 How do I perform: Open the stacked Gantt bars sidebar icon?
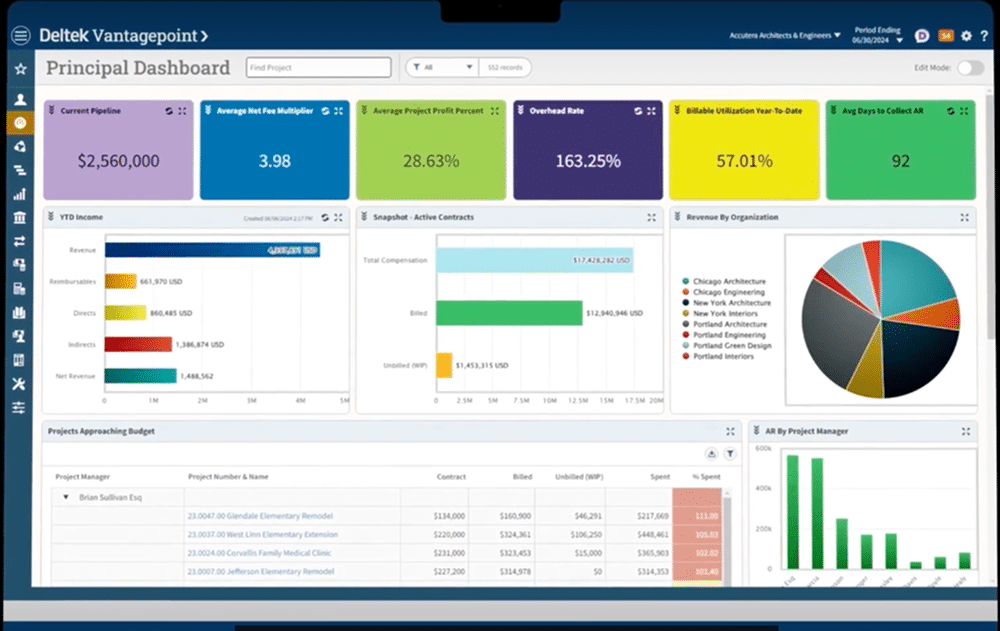(20, 170)
